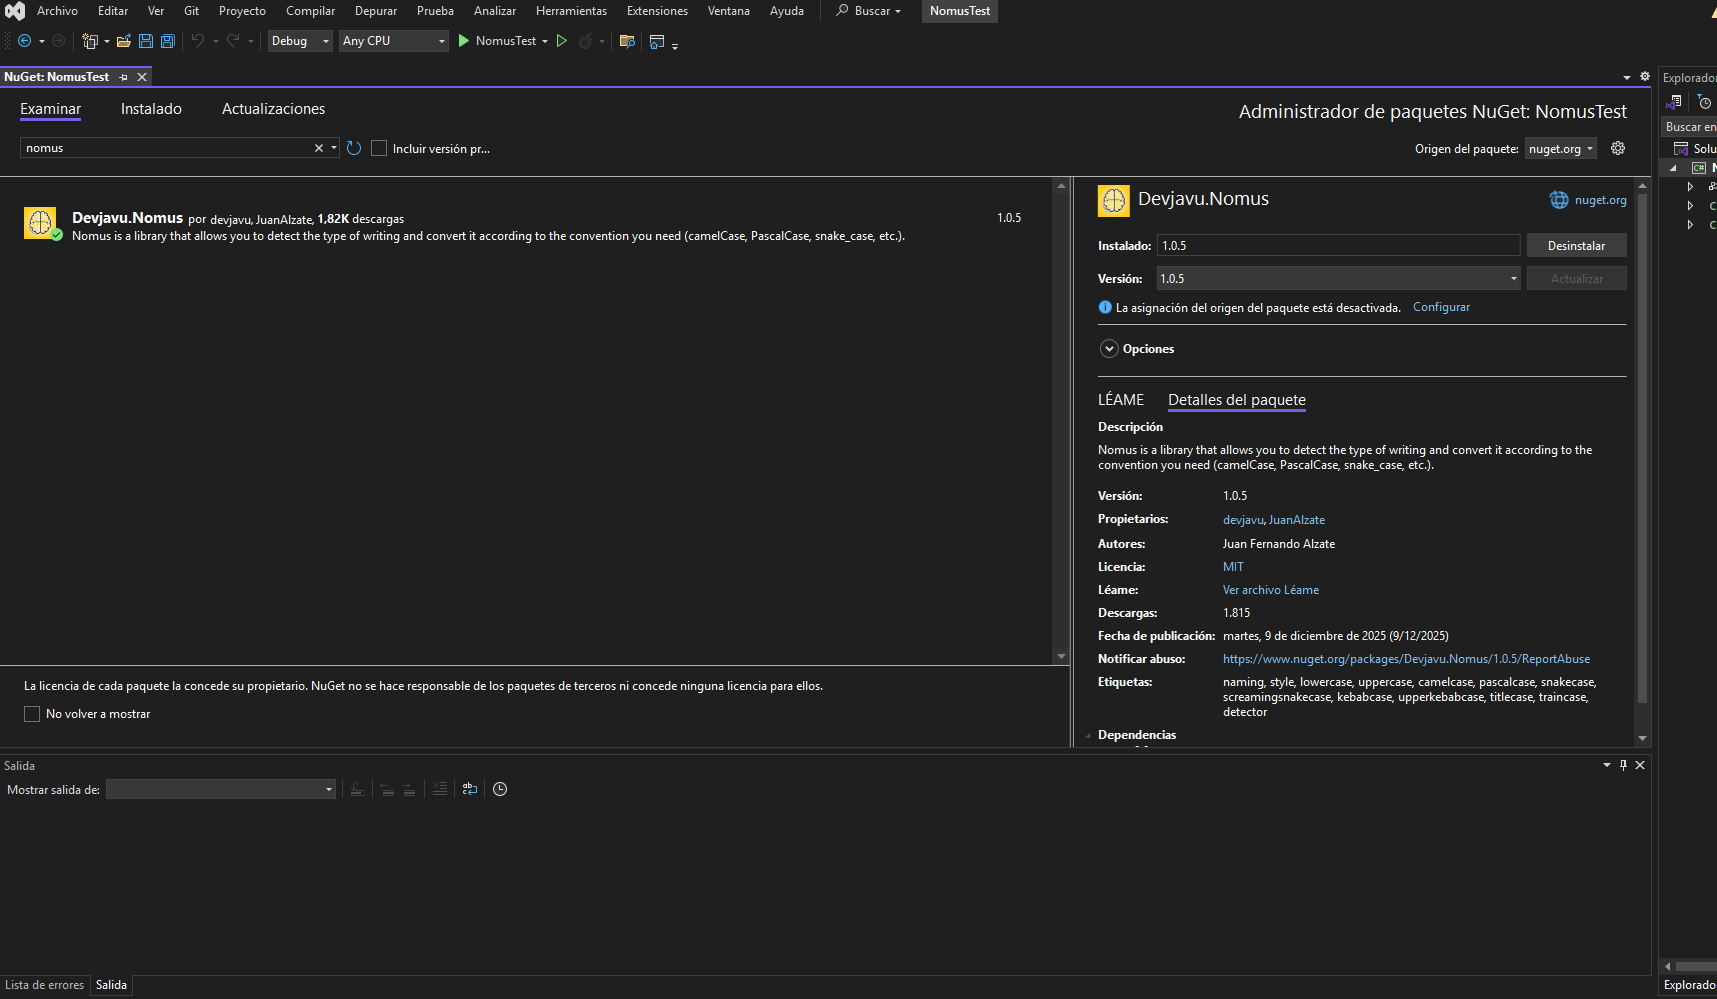The height and width of the screenshot is (999, 1717).
Task: Open the Buscar dropdown in title bar
Action: point(869,11)
